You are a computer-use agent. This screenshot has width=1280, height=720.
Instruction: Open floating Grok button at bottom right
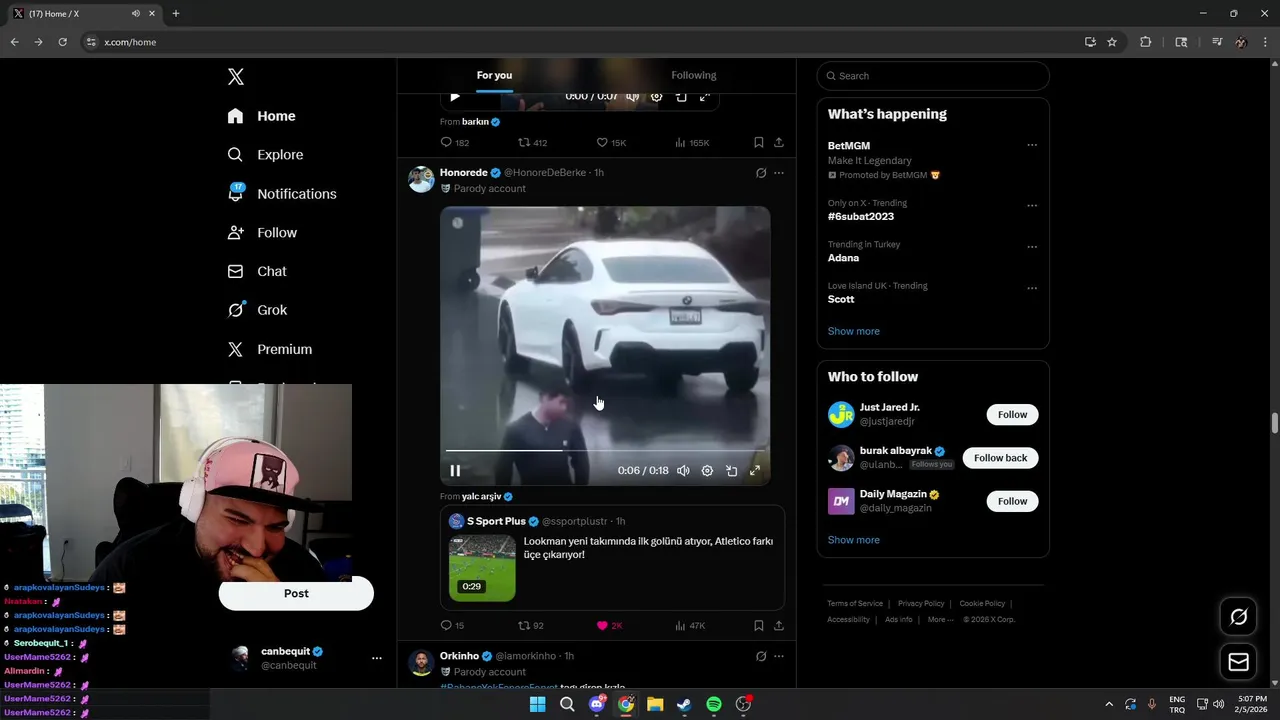click(1238, 617)
